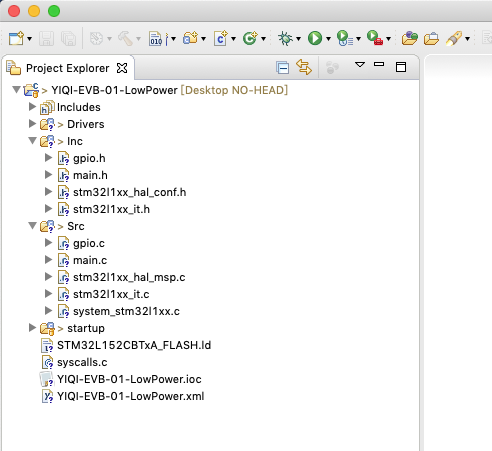Click the green Run play button
The height and width of the screenshot is (451, 492).
tap(315, 38)
